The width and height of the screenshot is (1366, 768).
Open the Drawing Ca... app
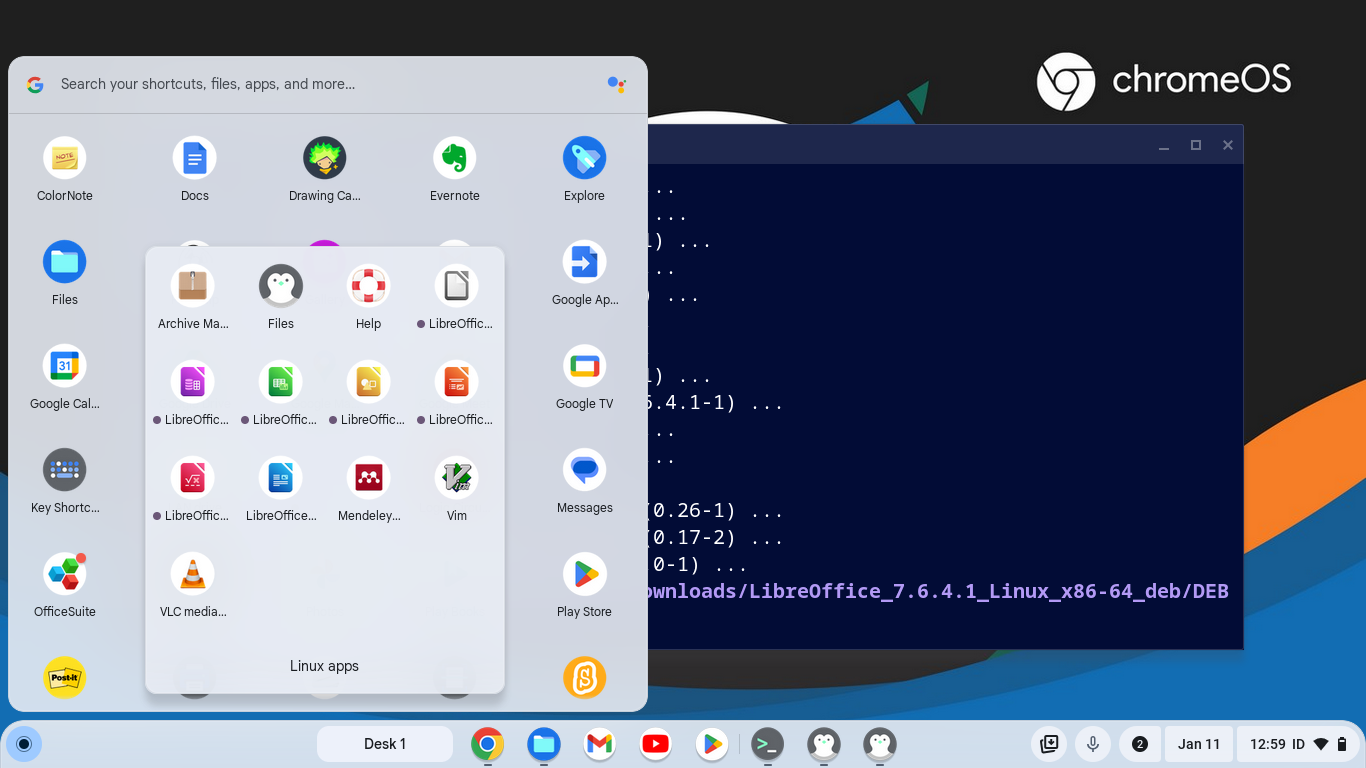pos(325,158)
